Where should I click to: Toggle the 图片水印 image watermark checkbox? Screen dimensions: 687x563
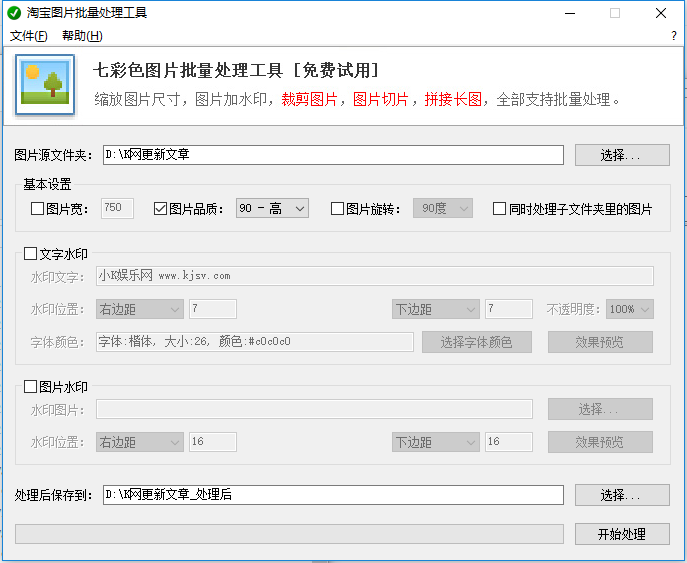[x=30, y=386]
